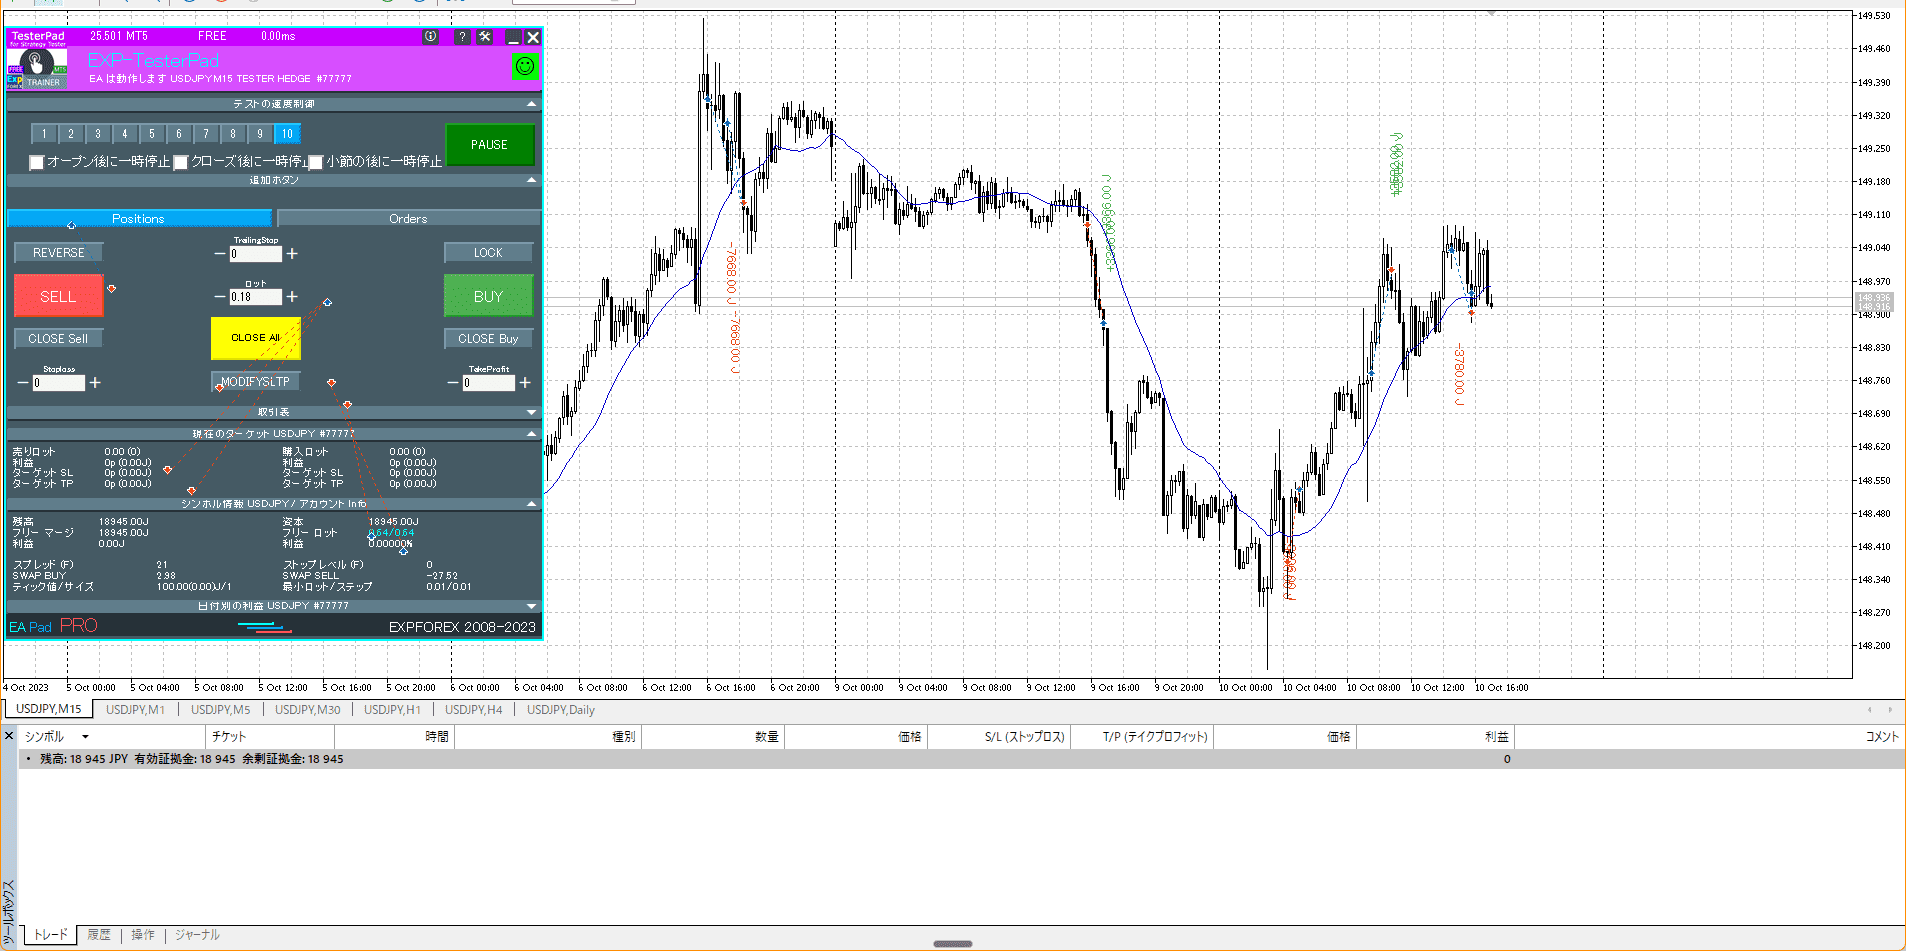Close the toolbox panel with X icon
Image resolution: width=1906 pixels, height=951 pixels.
[9, 737]
